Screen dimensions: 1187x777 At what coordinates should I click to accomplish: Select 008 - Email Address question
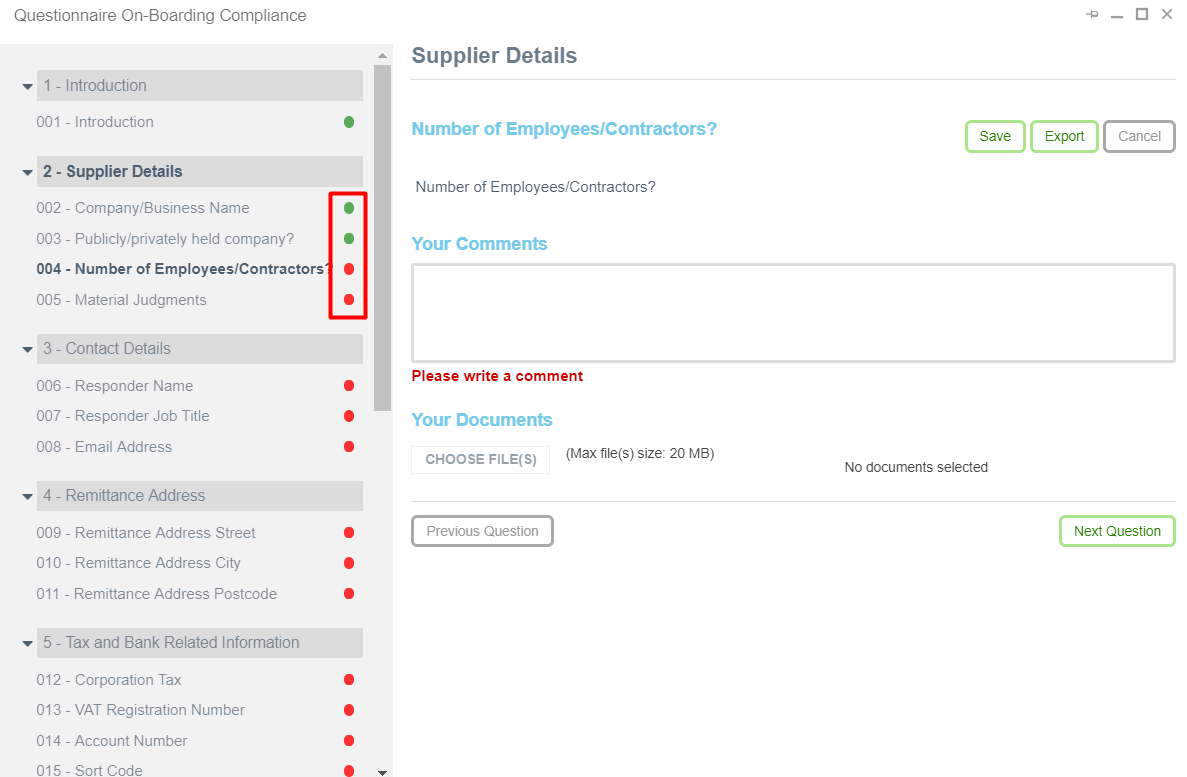[x=104, y=447]
